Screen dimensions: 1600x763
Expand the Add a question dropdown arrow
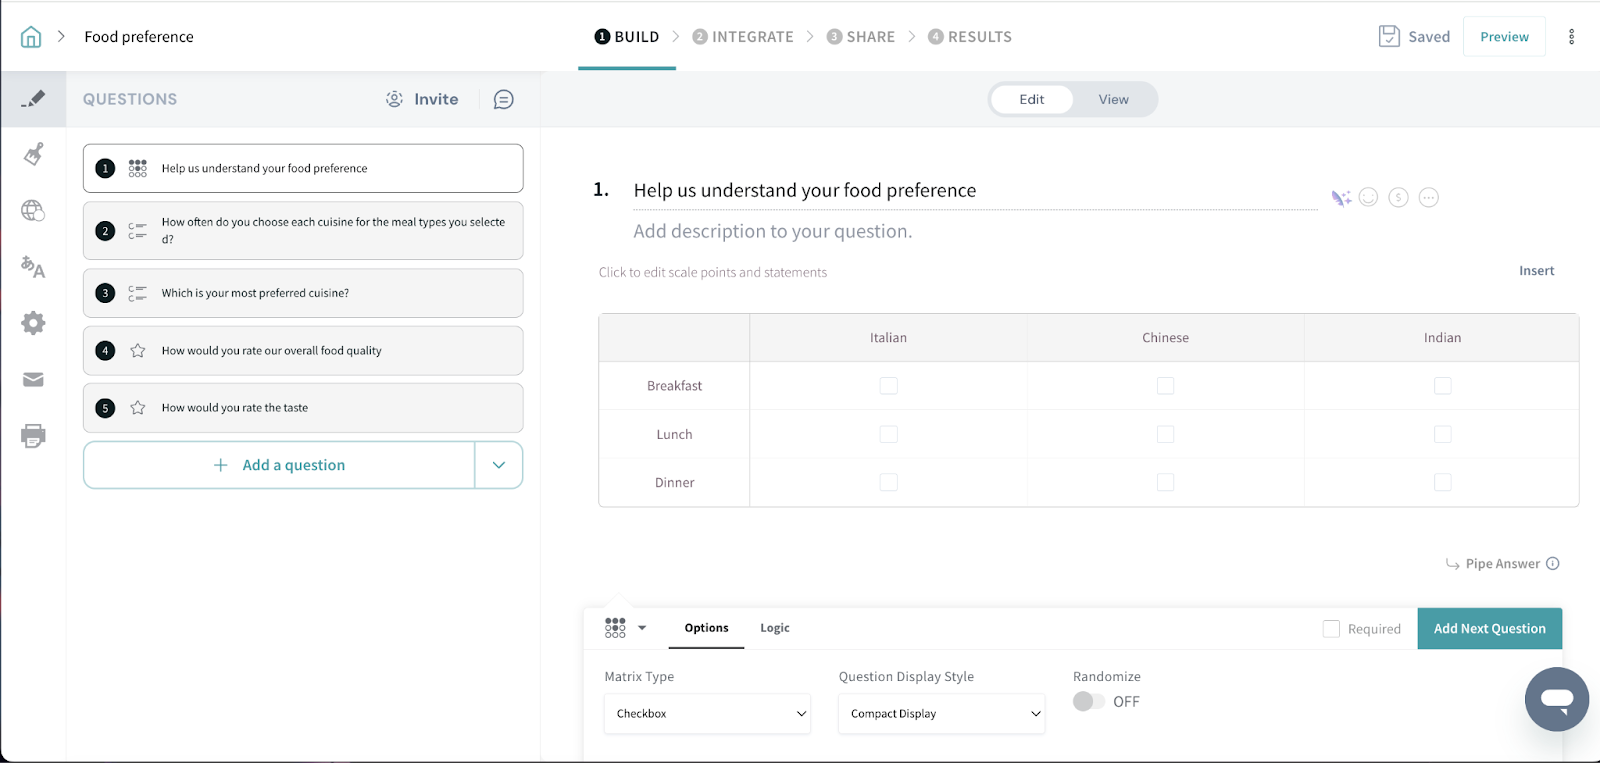(x=499, y=465)
